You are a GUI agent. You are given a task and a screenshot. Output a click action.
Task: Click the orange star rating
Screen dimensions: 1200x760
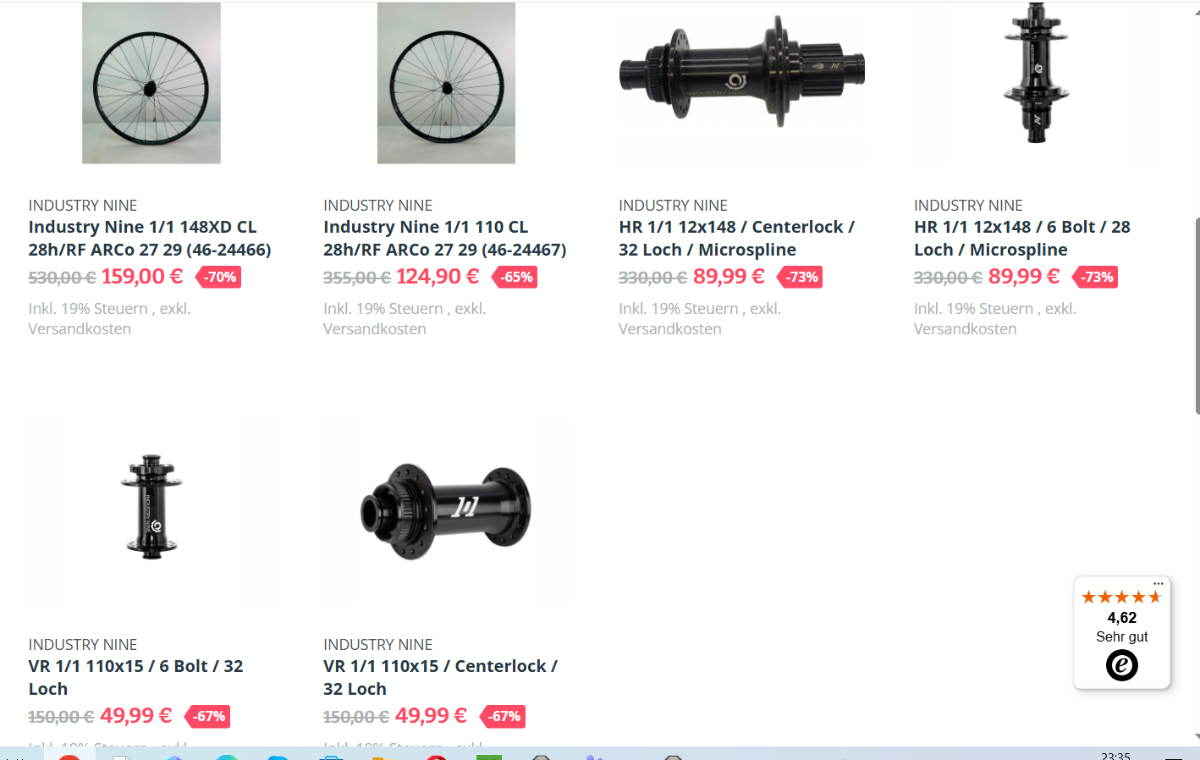tap(1122, 597)
